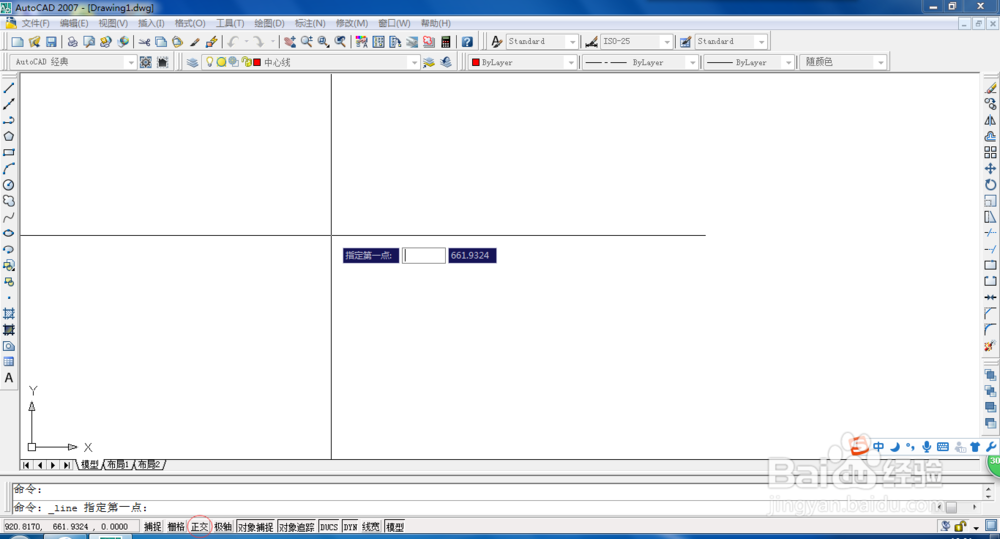Select the Spline tool
The image size is (1000, 539).
[9, 217]
